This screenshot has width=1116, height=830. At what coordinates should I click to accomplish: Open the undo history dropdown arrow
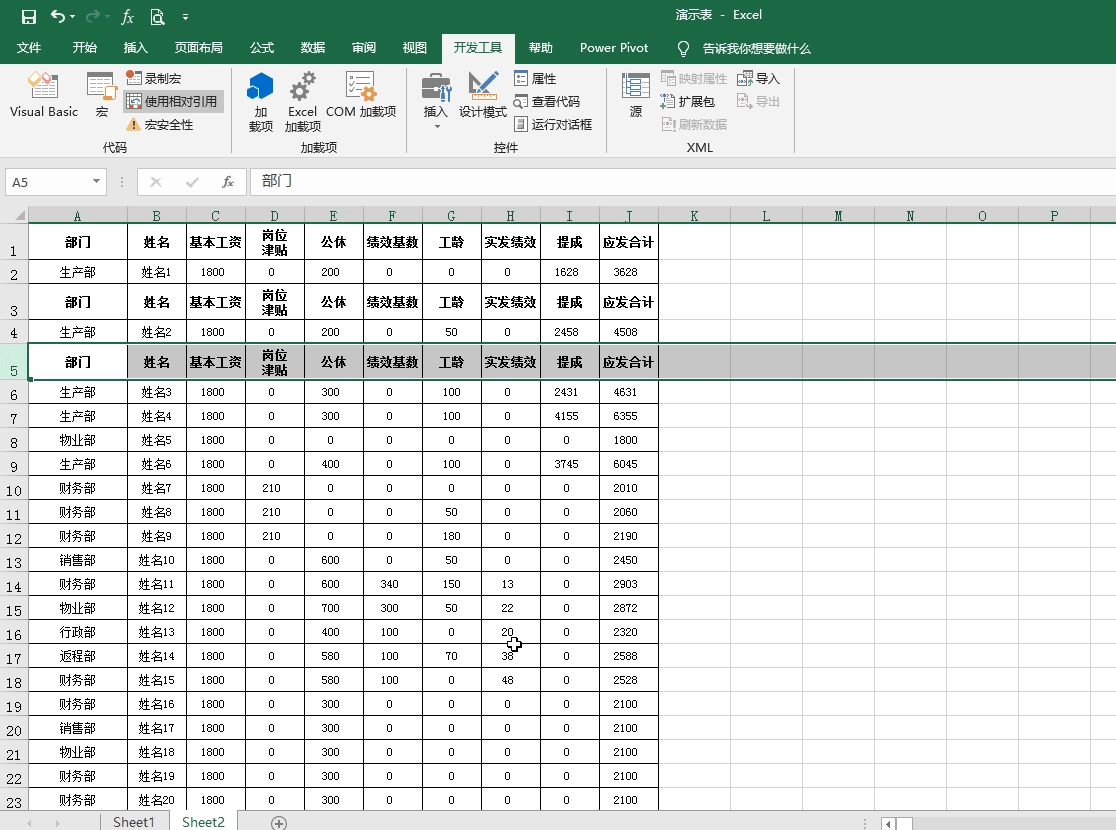click(x=73, y=16)
